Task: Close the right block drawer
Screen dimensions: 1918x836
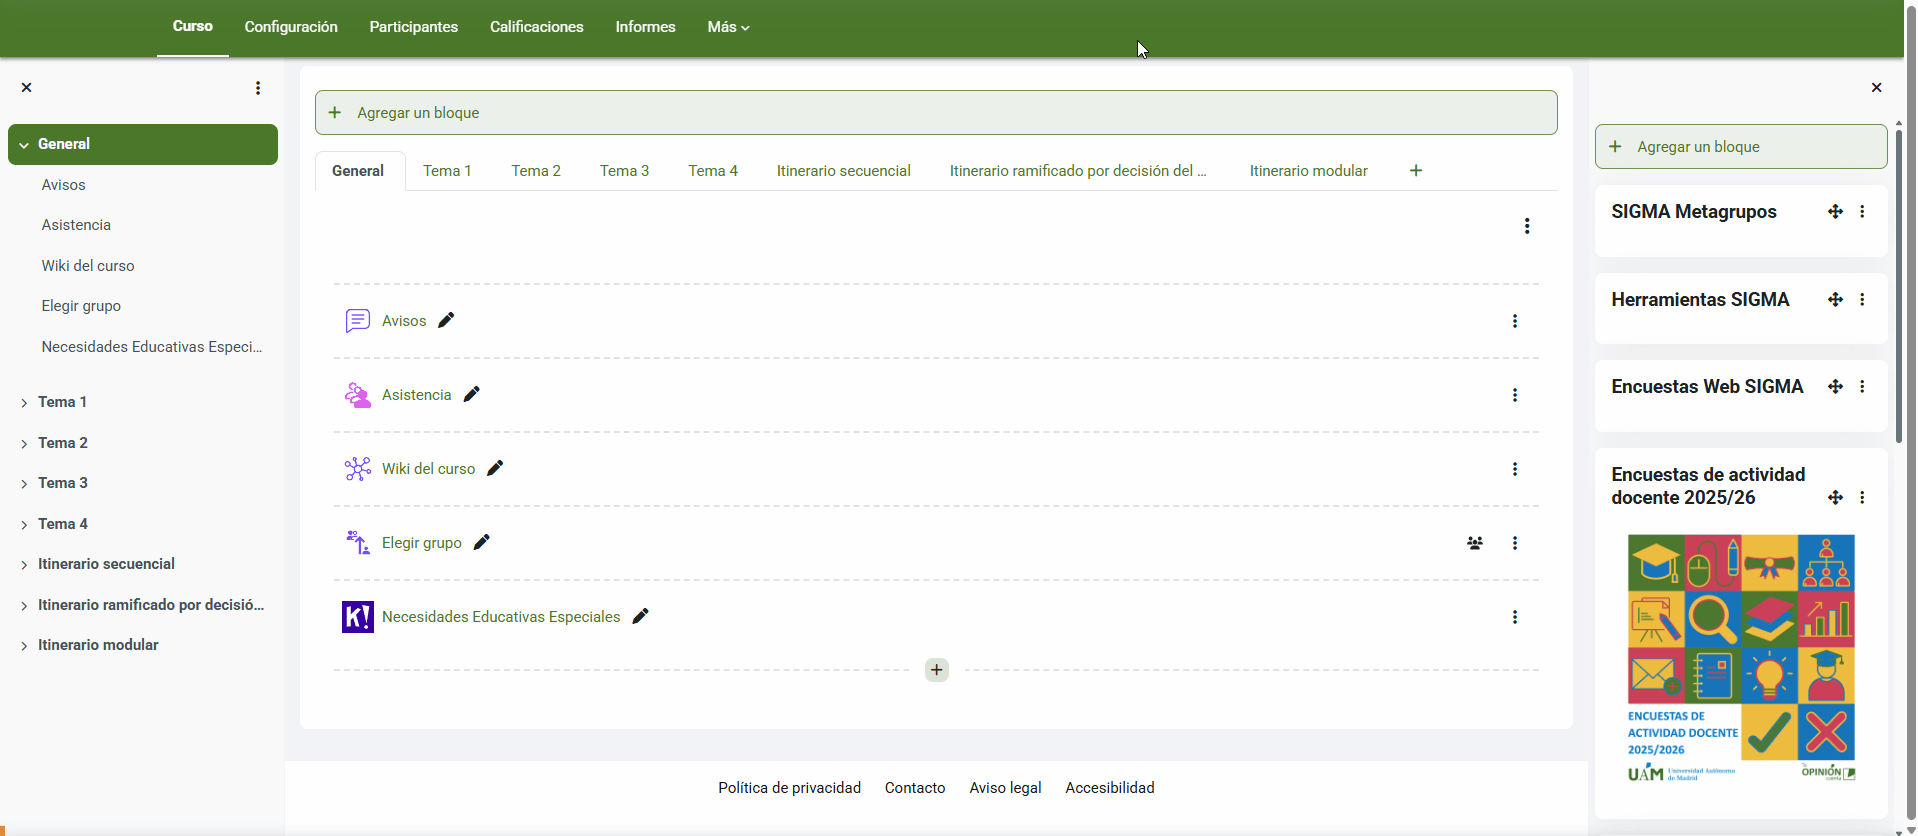Action: tap(1875, 88)
